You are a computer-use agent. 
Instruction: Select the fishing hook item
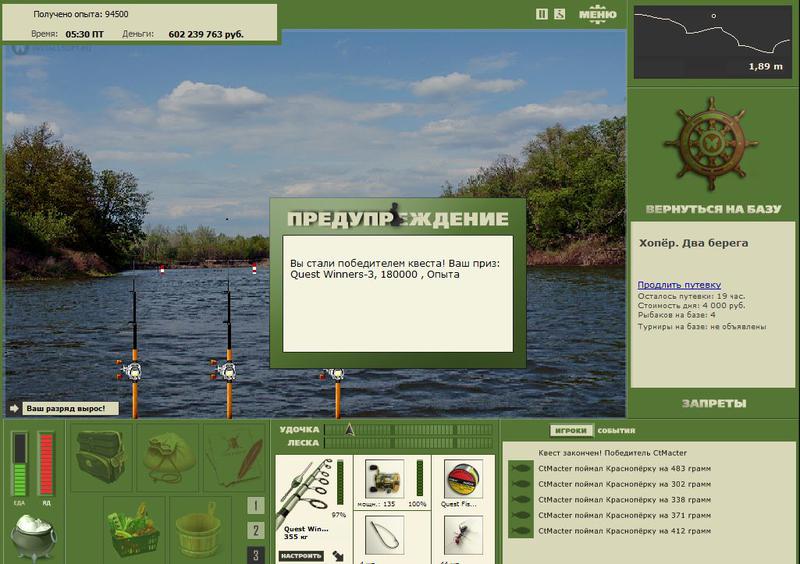coord(384,535)
